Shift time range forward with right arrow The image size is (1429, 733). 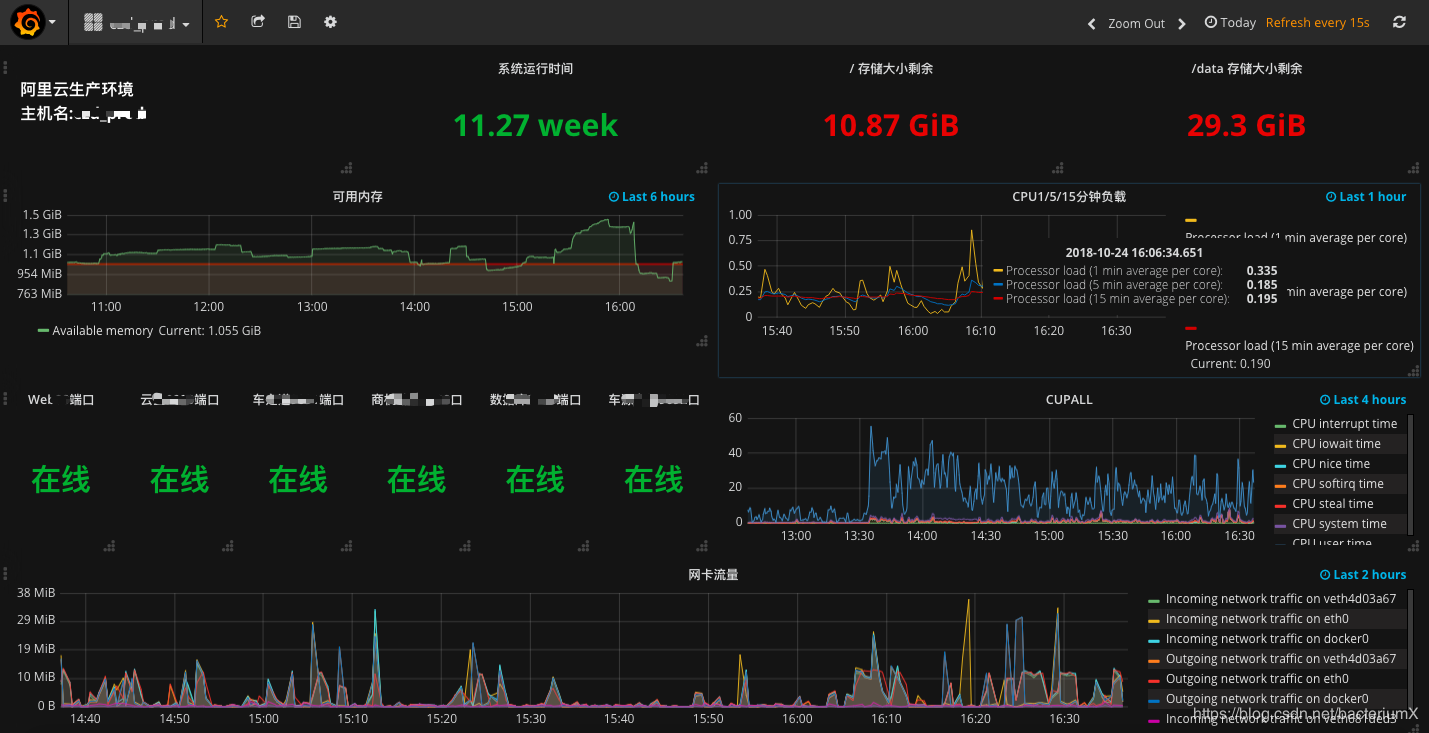point(1182,24)
